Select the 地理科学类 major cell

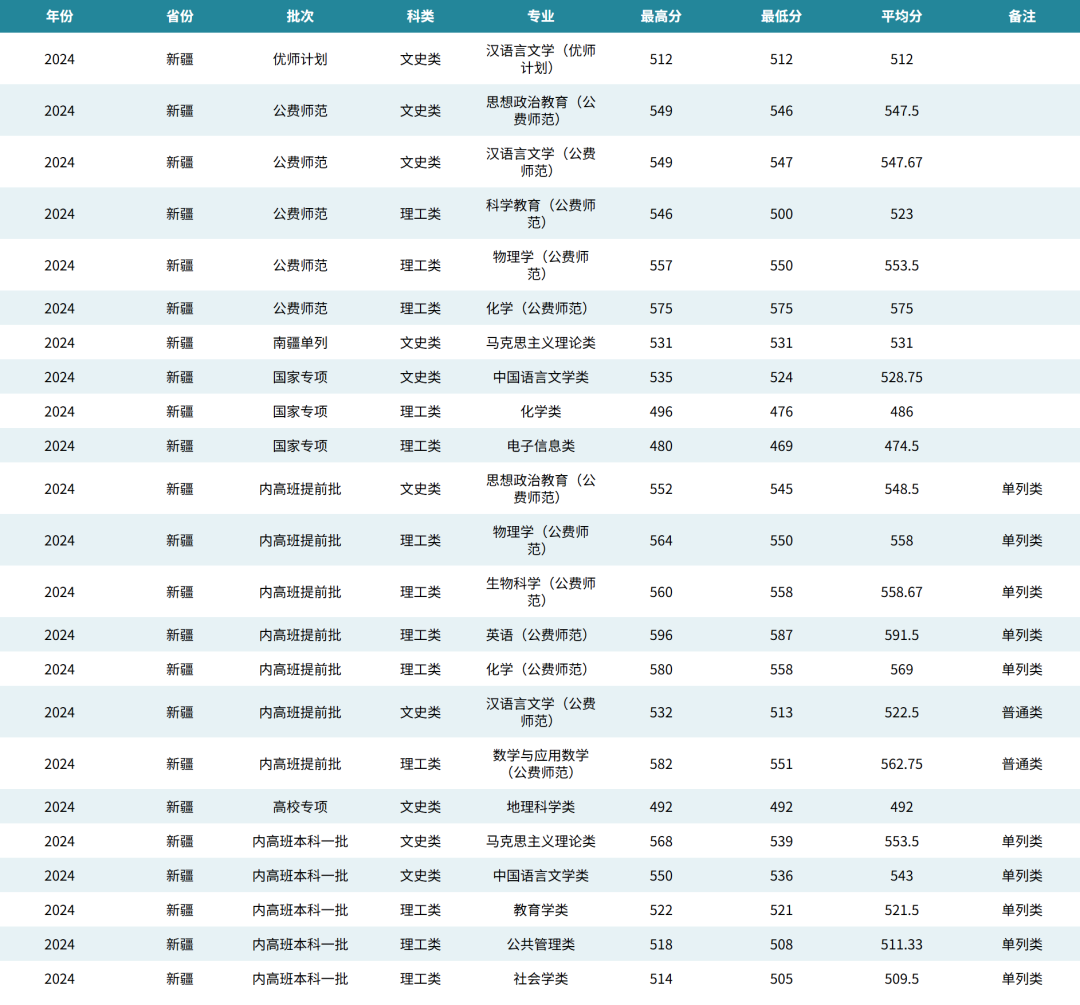pos(541,807)
